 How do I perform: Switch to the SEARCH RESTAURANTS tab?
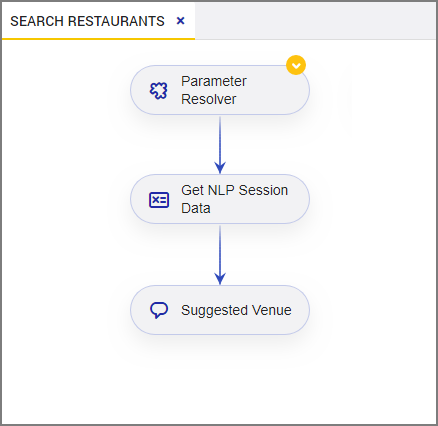(87, 21)
